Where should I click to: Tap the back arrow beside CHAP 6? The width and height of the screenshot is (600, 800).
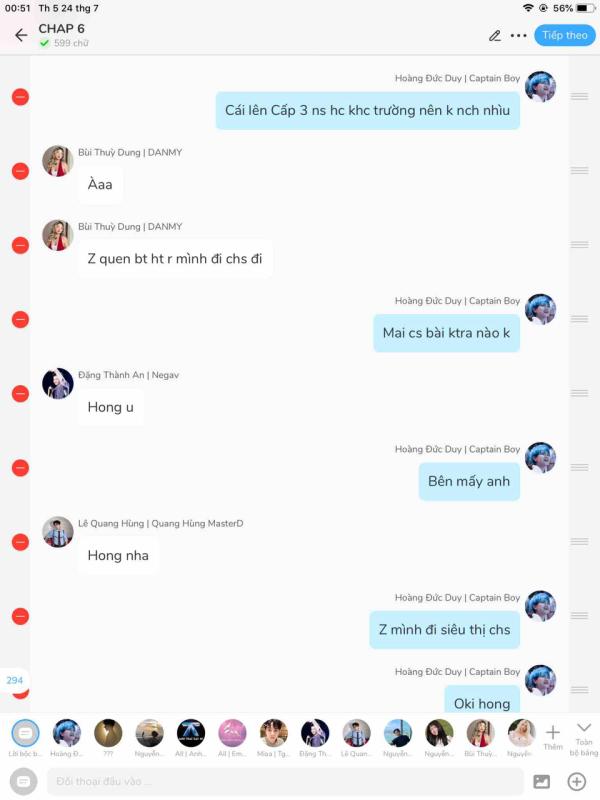click(21, 35)
